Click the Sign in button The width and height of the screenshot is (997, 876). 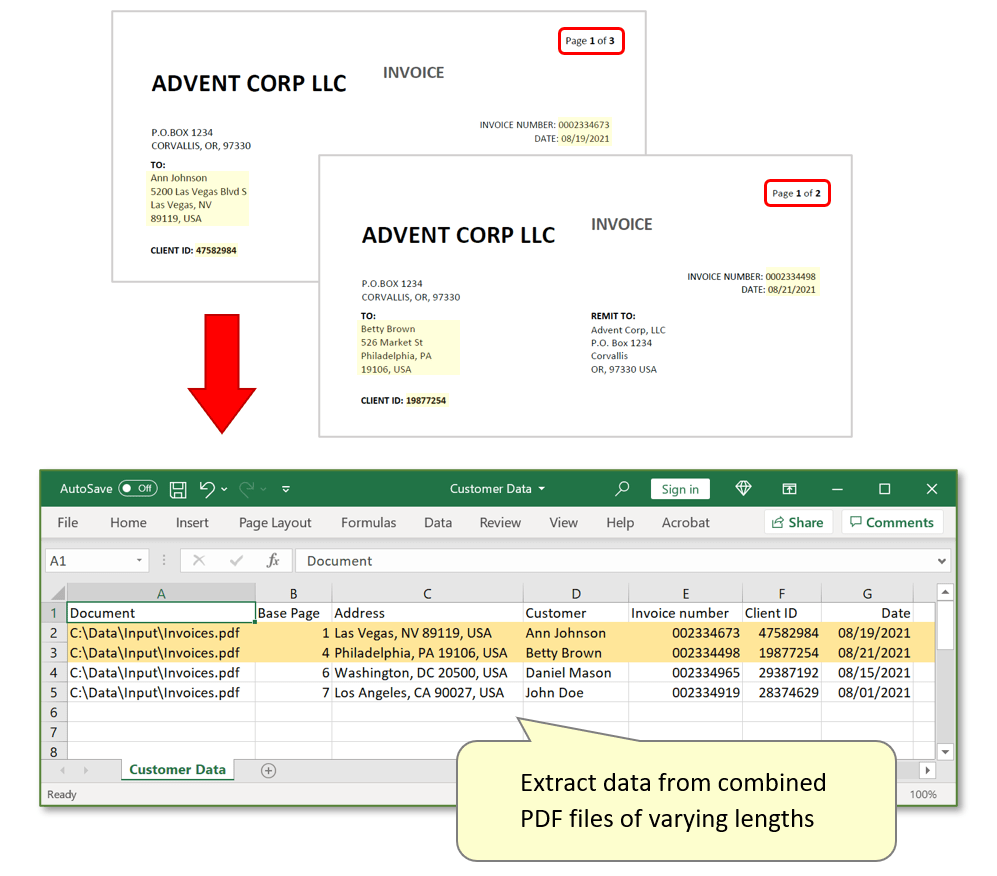(680, 489)
